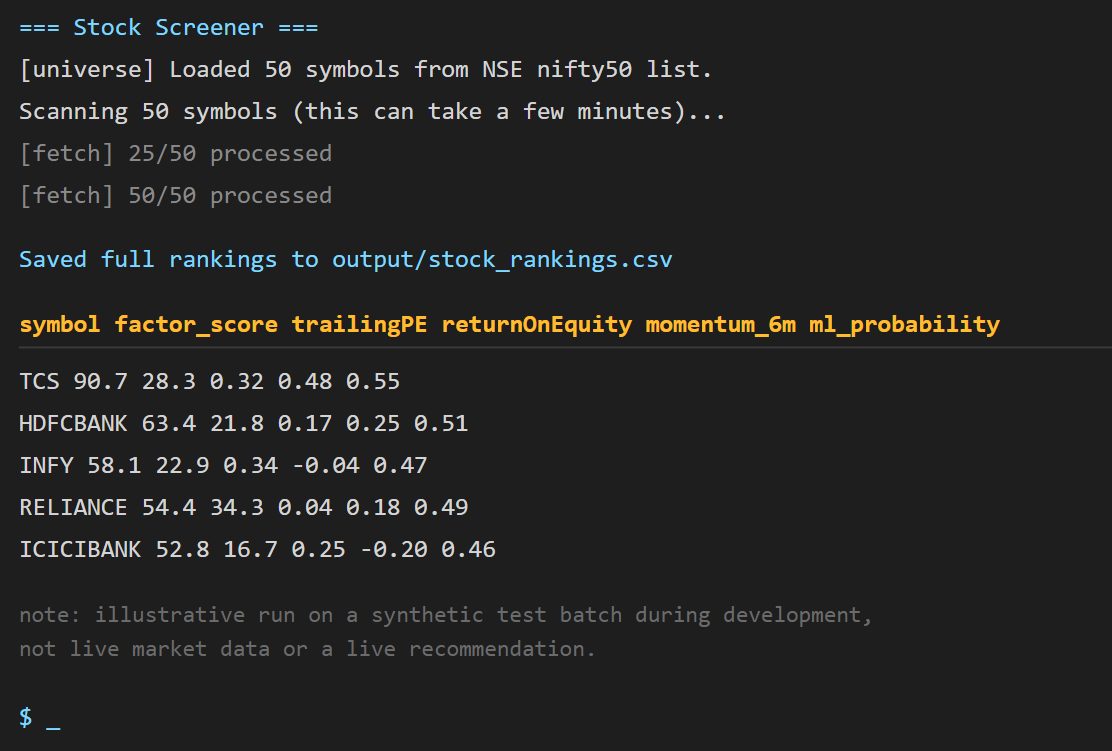Select the RELIANCE row
Viewport: 1112px width, 751px height.
(243, 507)
